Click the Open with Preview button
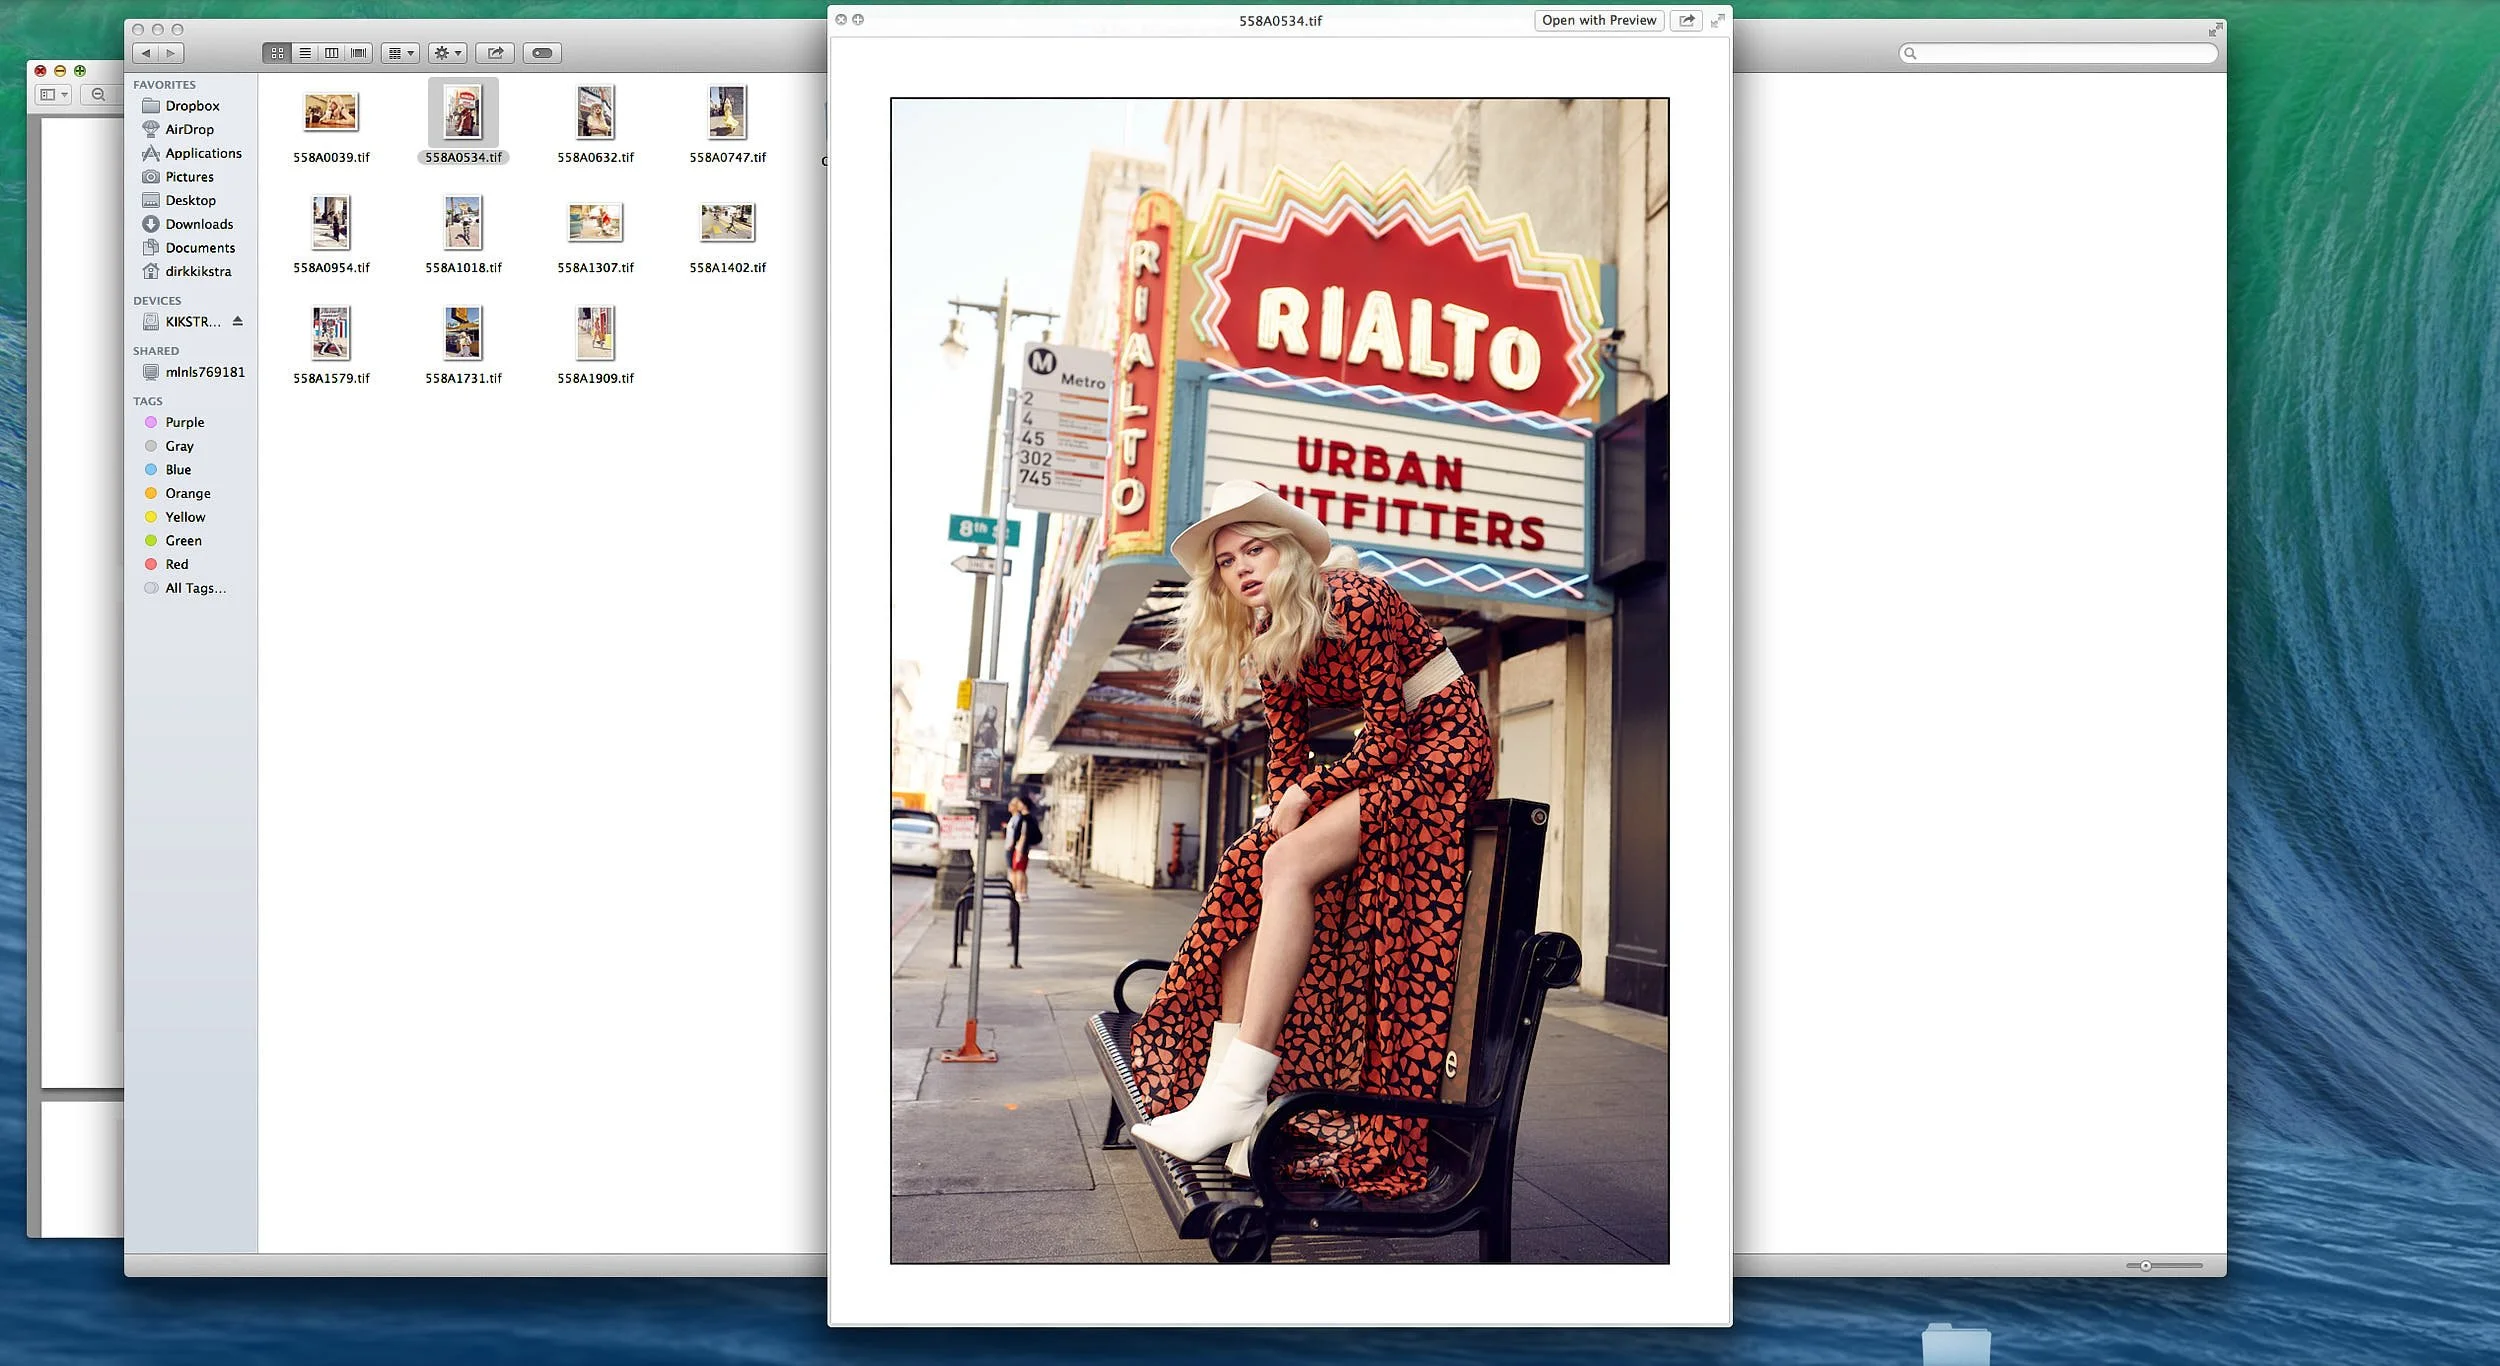Screen dimensions: 2500x1366 [x=1597, y=20]
